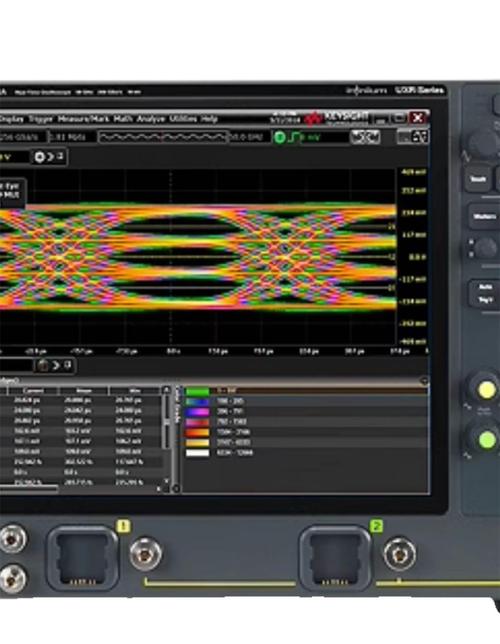
Task: Click the scroll-down arrow of the measurements table
Action: tap(166, 480)
